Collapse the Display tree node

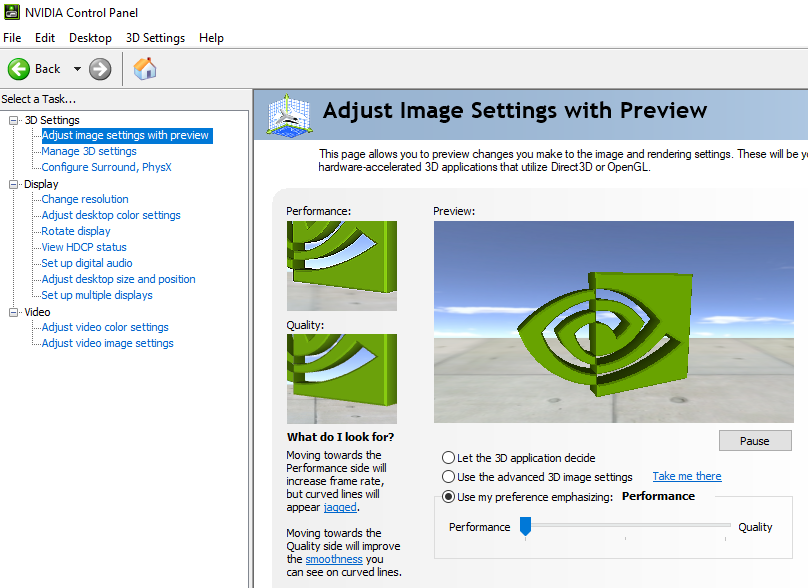pos(13,184)
